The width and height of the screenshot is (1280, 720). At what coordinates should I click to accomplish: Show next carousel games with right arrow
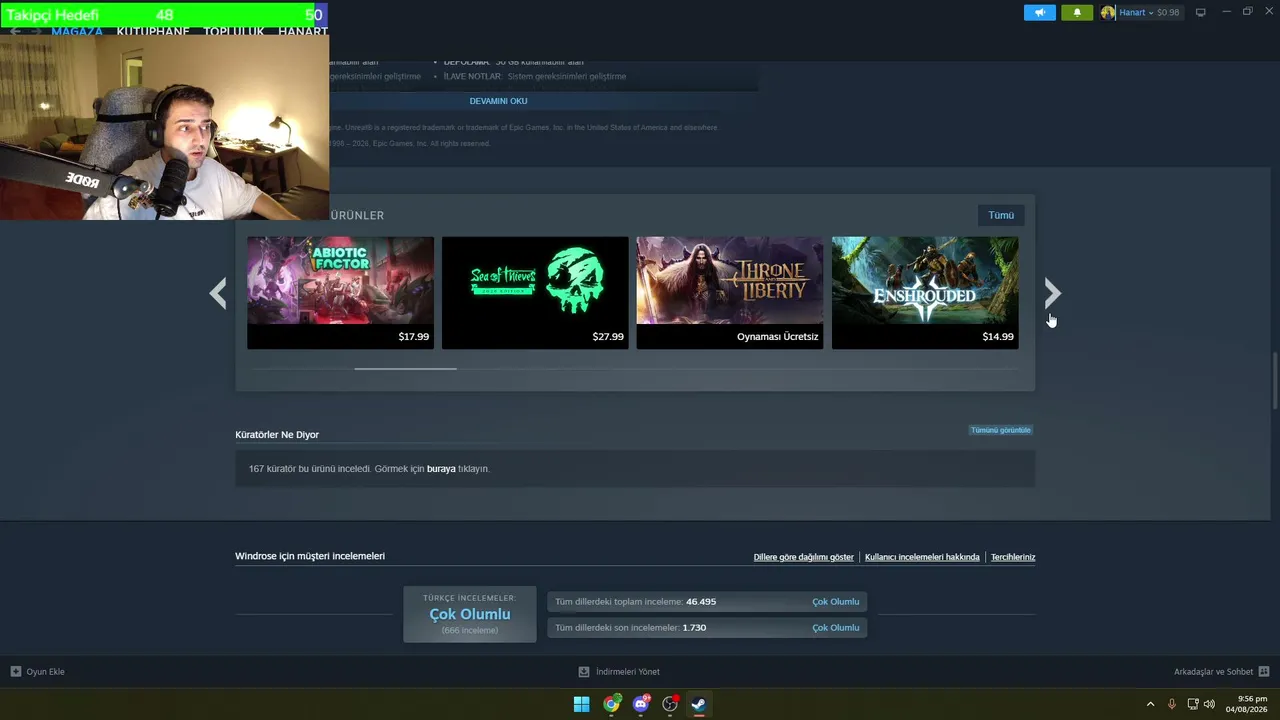coord(1052,293)
